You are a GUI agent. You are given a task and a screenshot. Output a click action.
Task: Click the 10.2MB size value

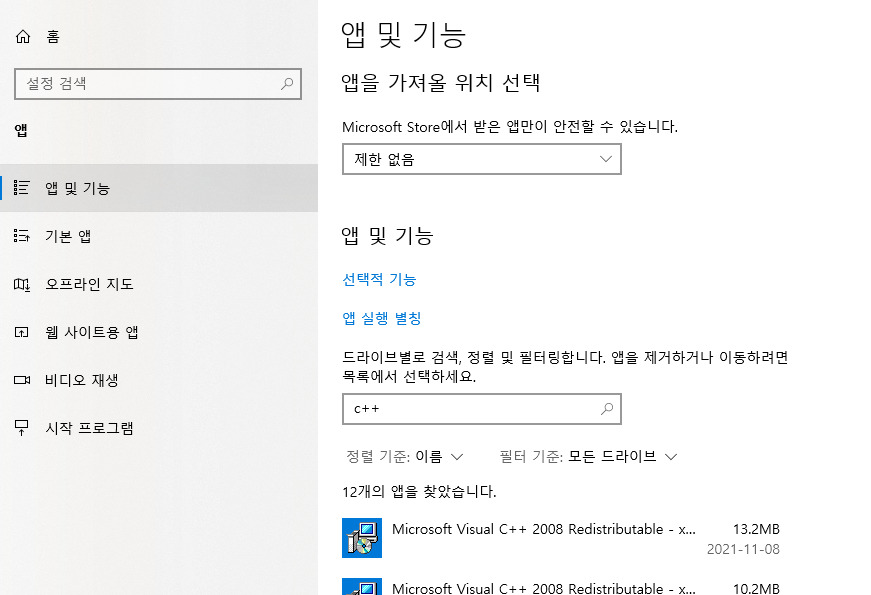pyautogui.click(x=756, y=588)
